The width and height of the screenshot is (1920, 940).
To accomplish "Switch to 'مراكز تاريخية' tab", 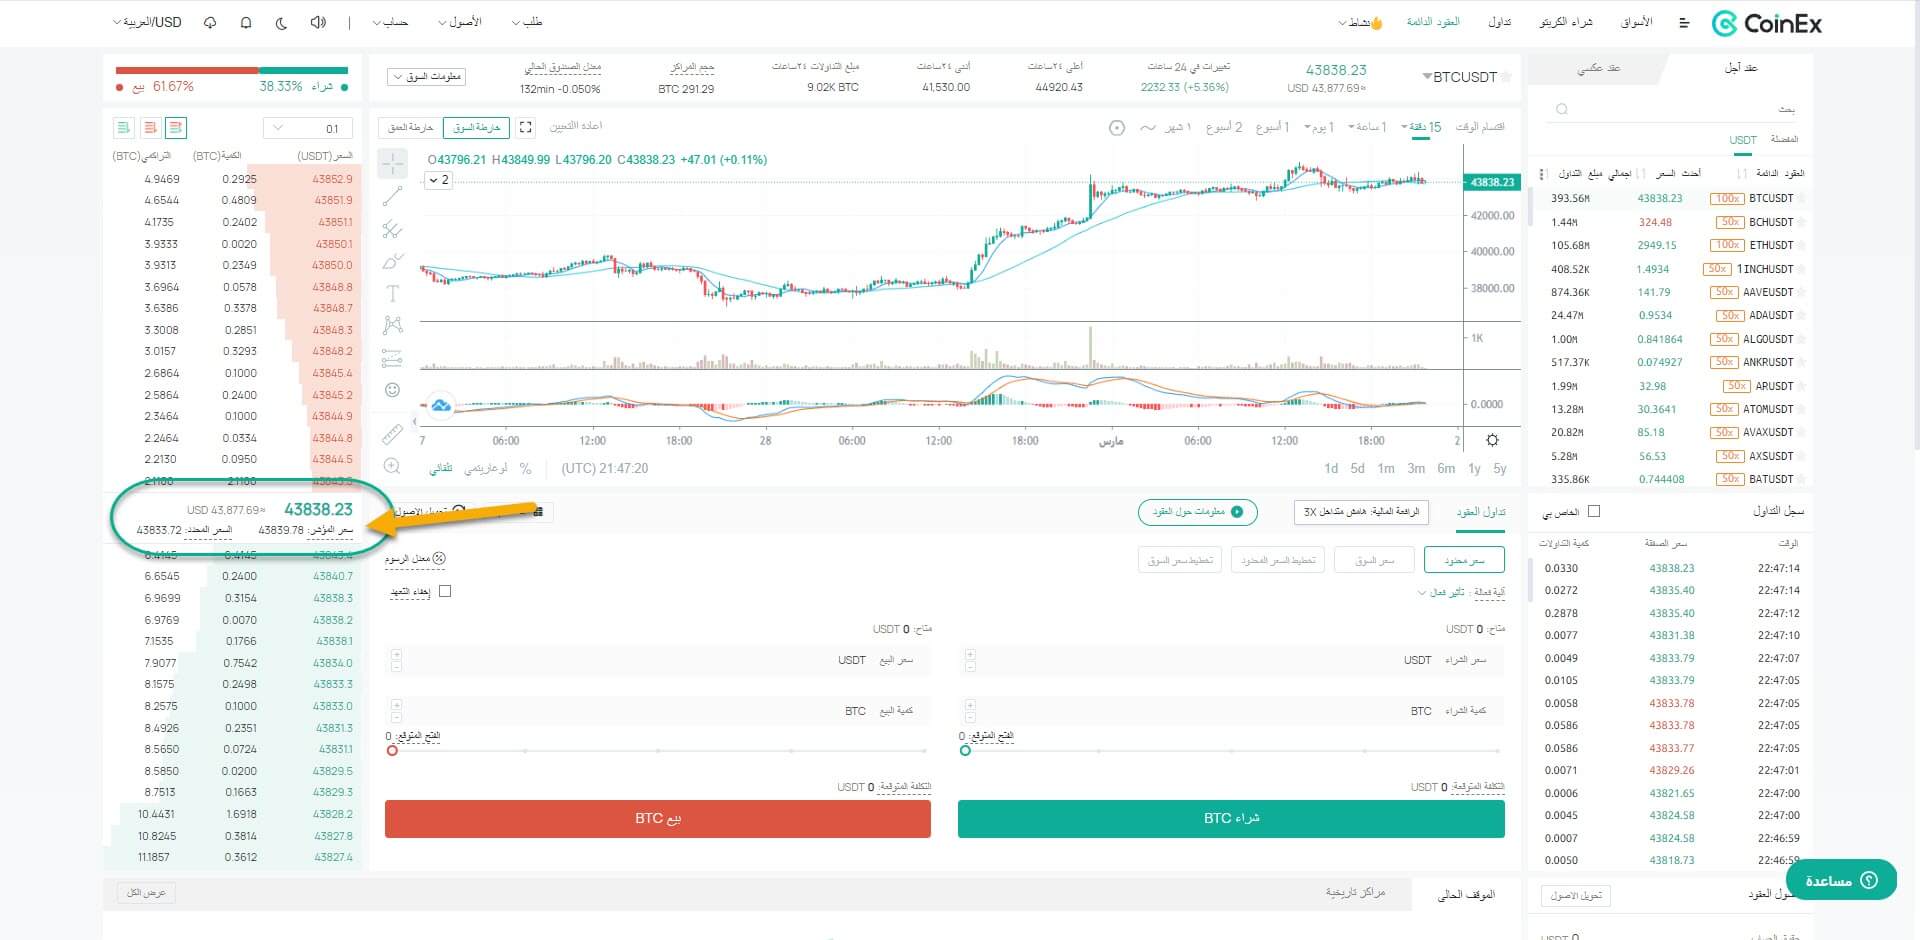I will point(1355,892).
